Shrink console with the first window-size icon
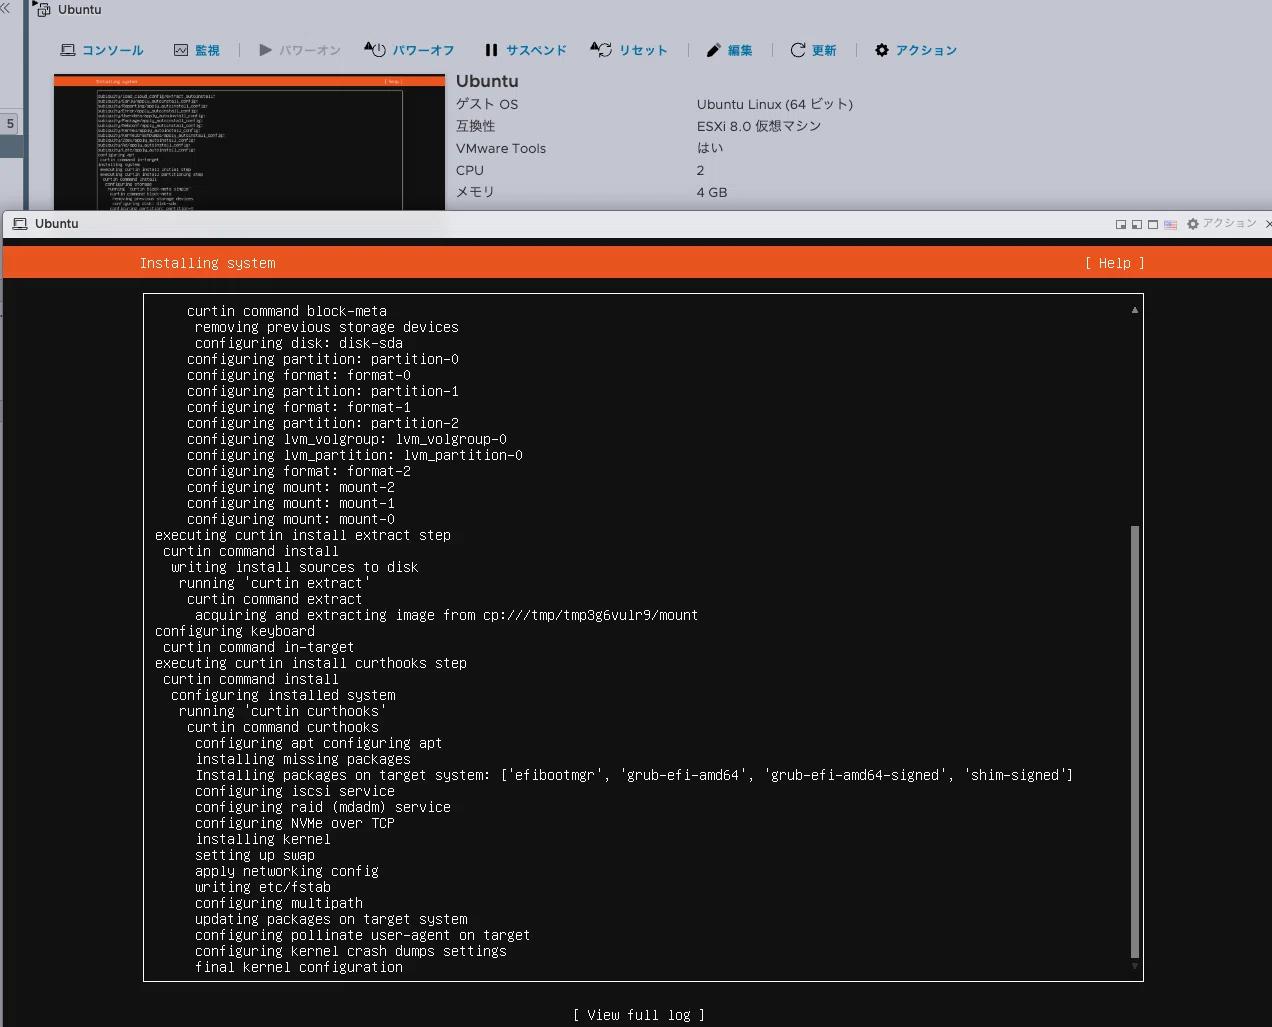 [1121, 225]
